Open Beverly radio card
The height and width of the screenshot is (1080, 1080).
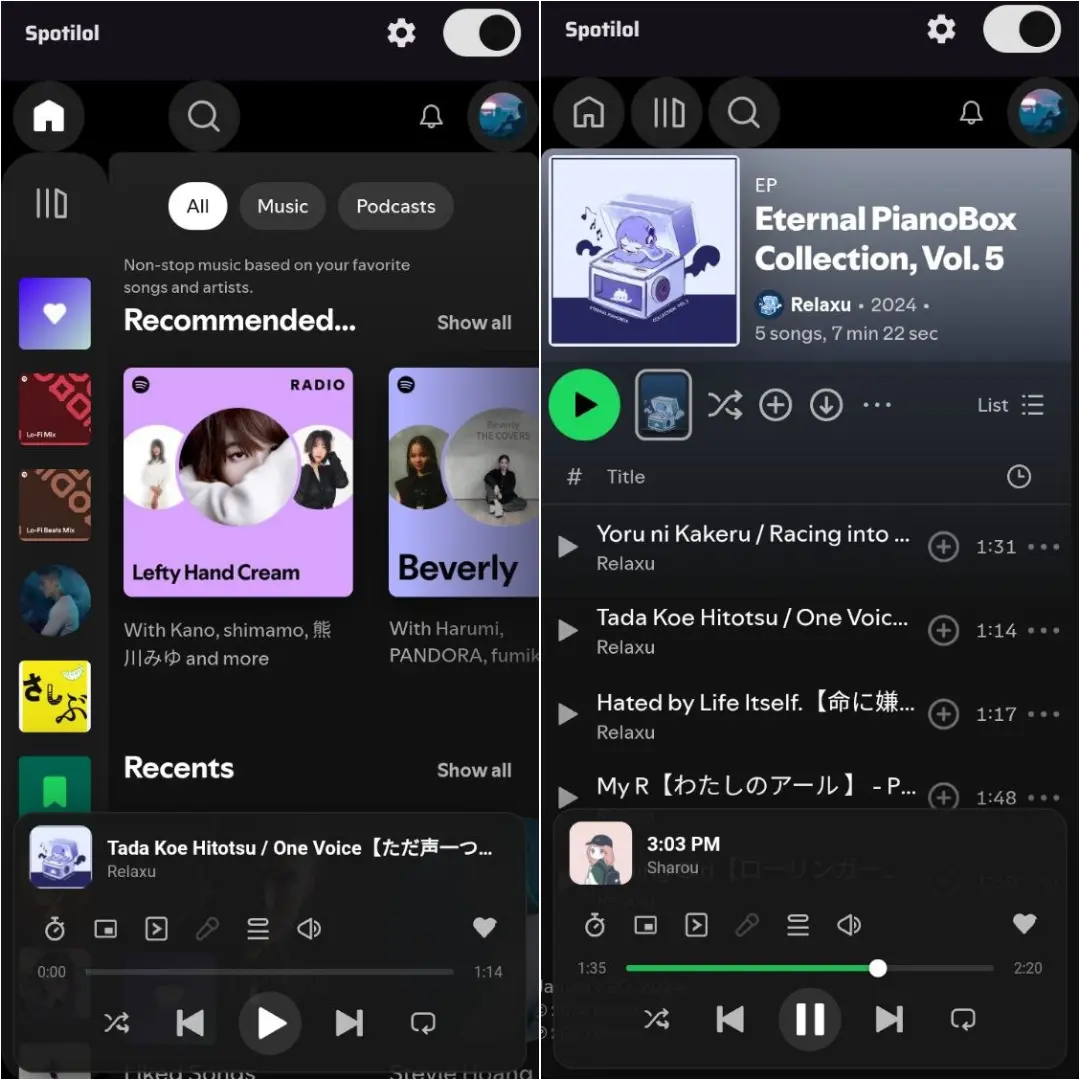click(x=464, y=482)
